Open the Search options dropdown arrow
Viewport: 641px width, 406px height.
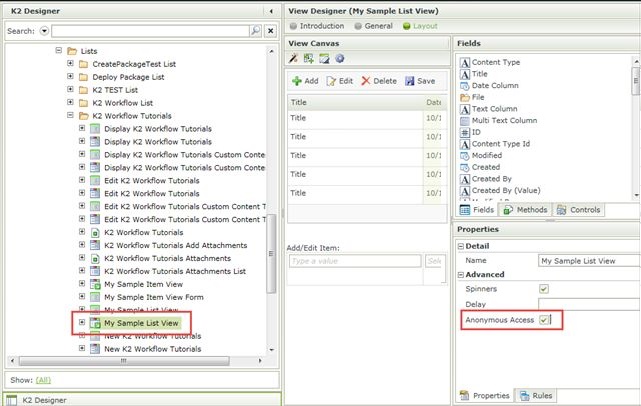[44, 31]
